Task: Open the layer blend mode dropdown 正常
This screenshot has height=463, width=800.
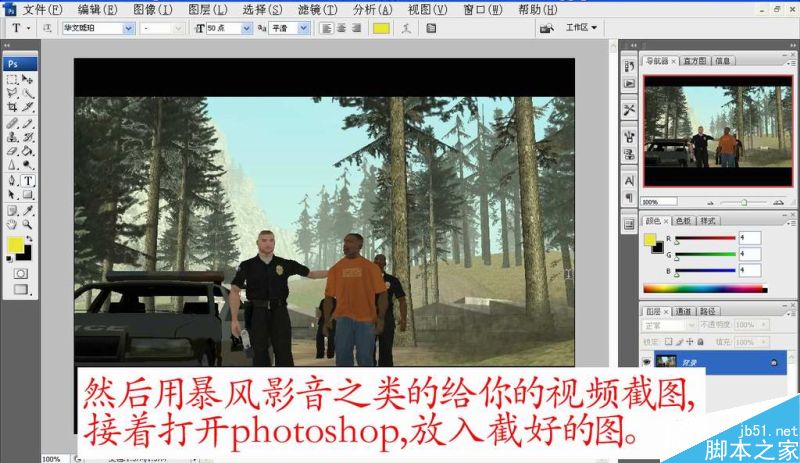Action: [669, 325]
